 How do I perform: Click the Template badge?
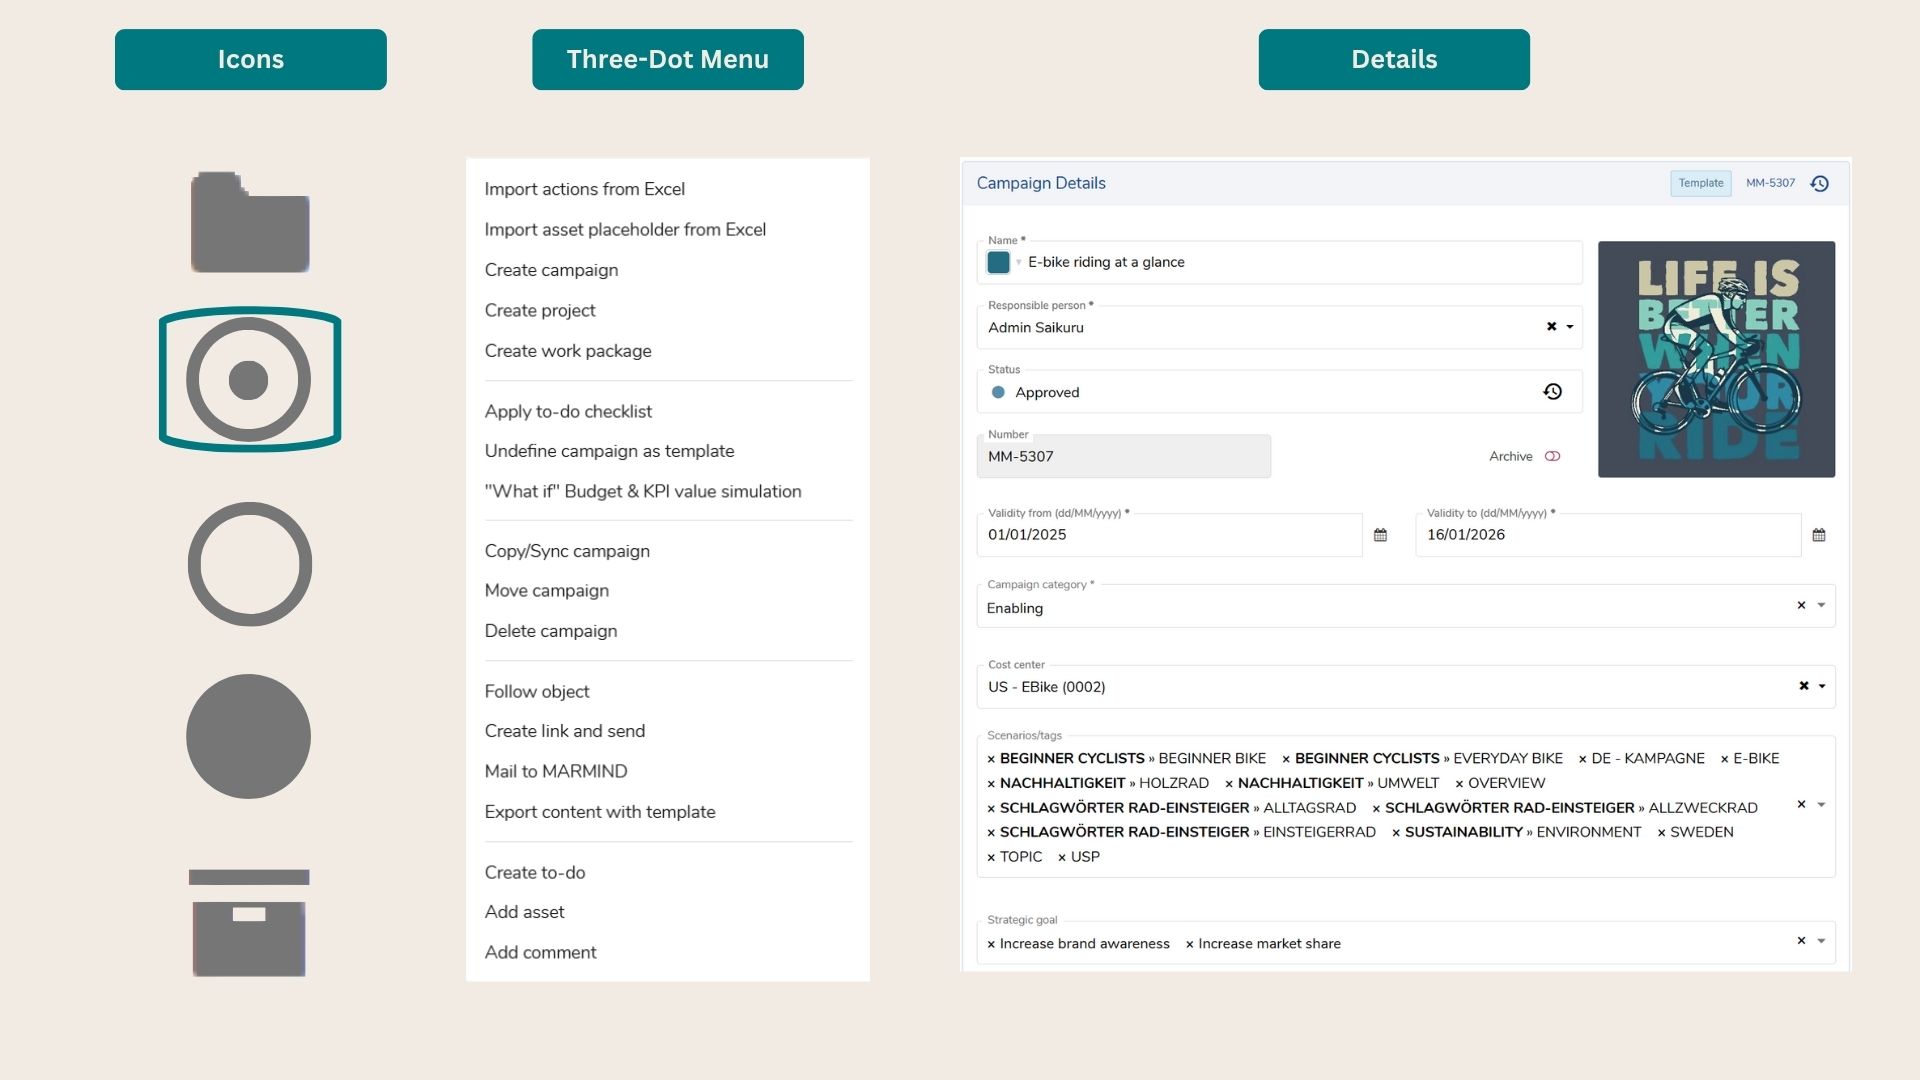click(x=1700, y=183)
